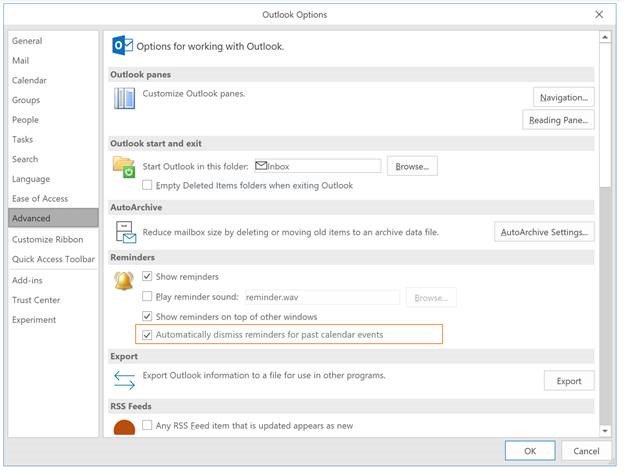This screenshot has width=624, height=473.
Task: Click the AutoArchive mailbox icon
Action: [x=126, y=232]
